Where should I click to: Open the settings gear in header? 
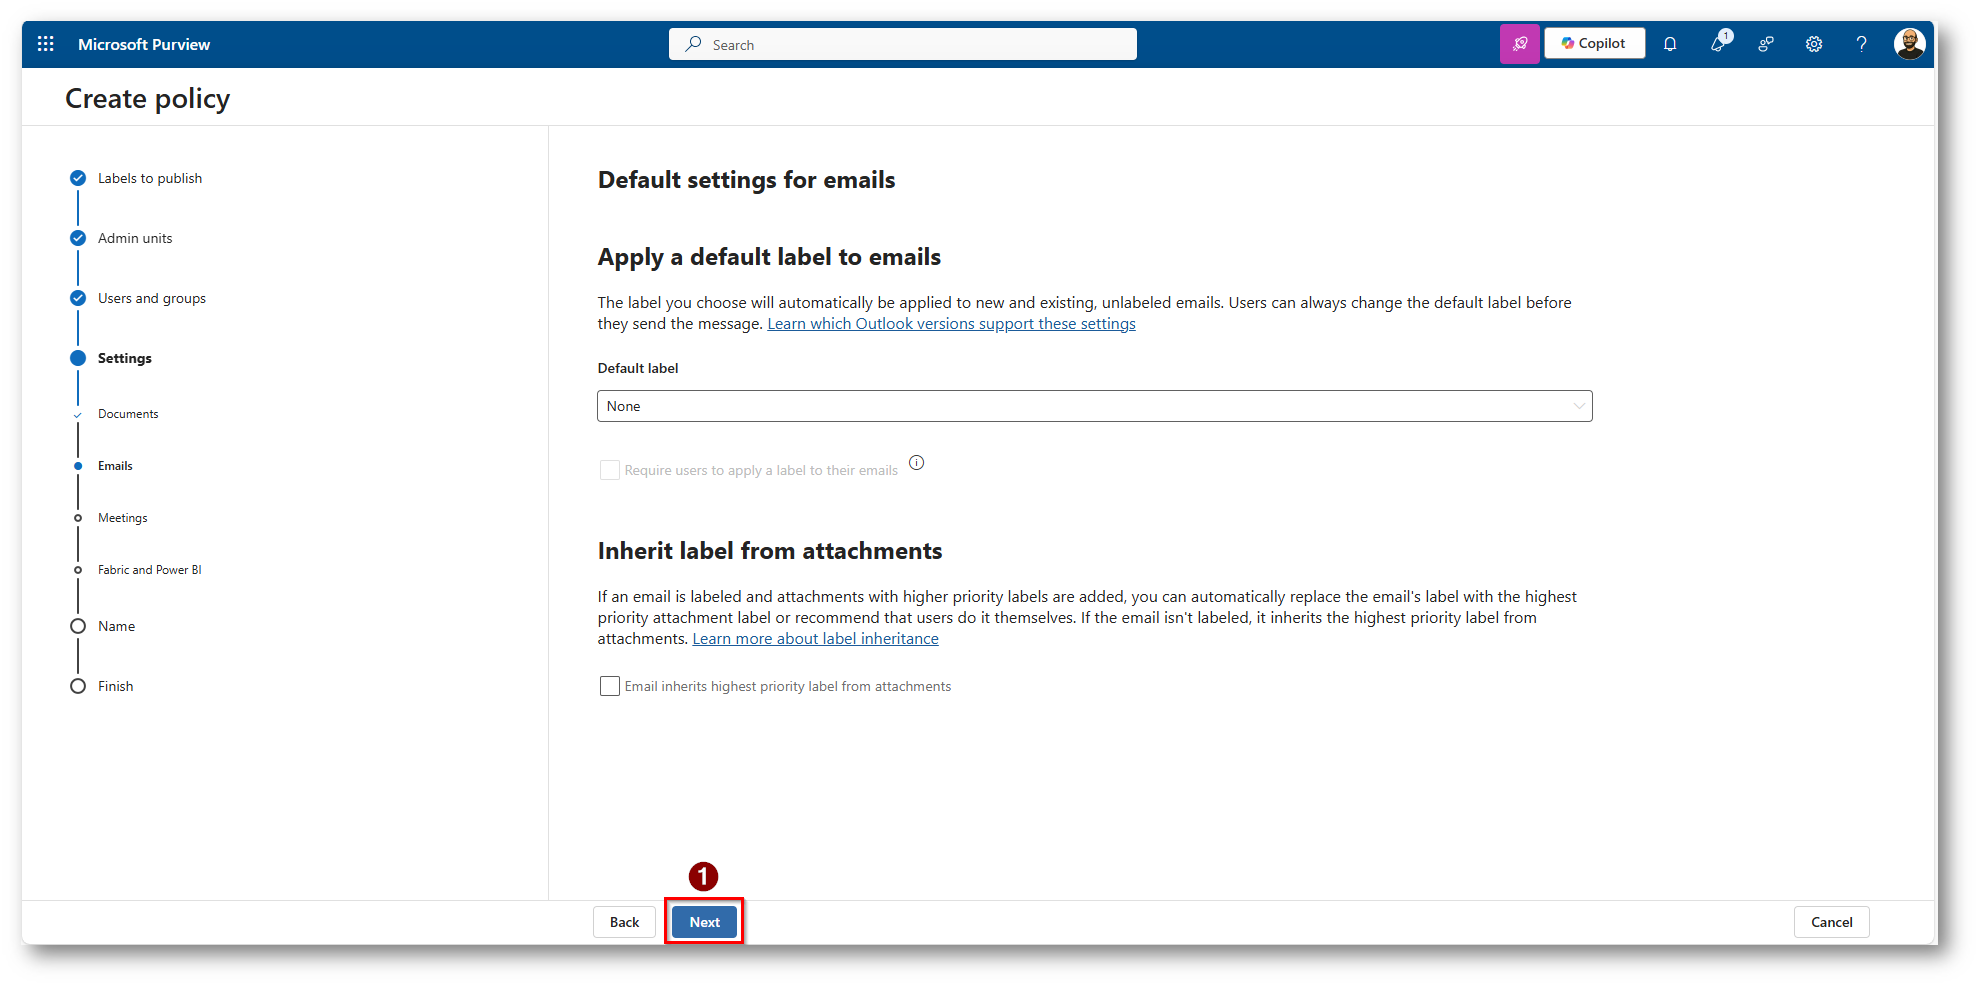[1814, 44]
